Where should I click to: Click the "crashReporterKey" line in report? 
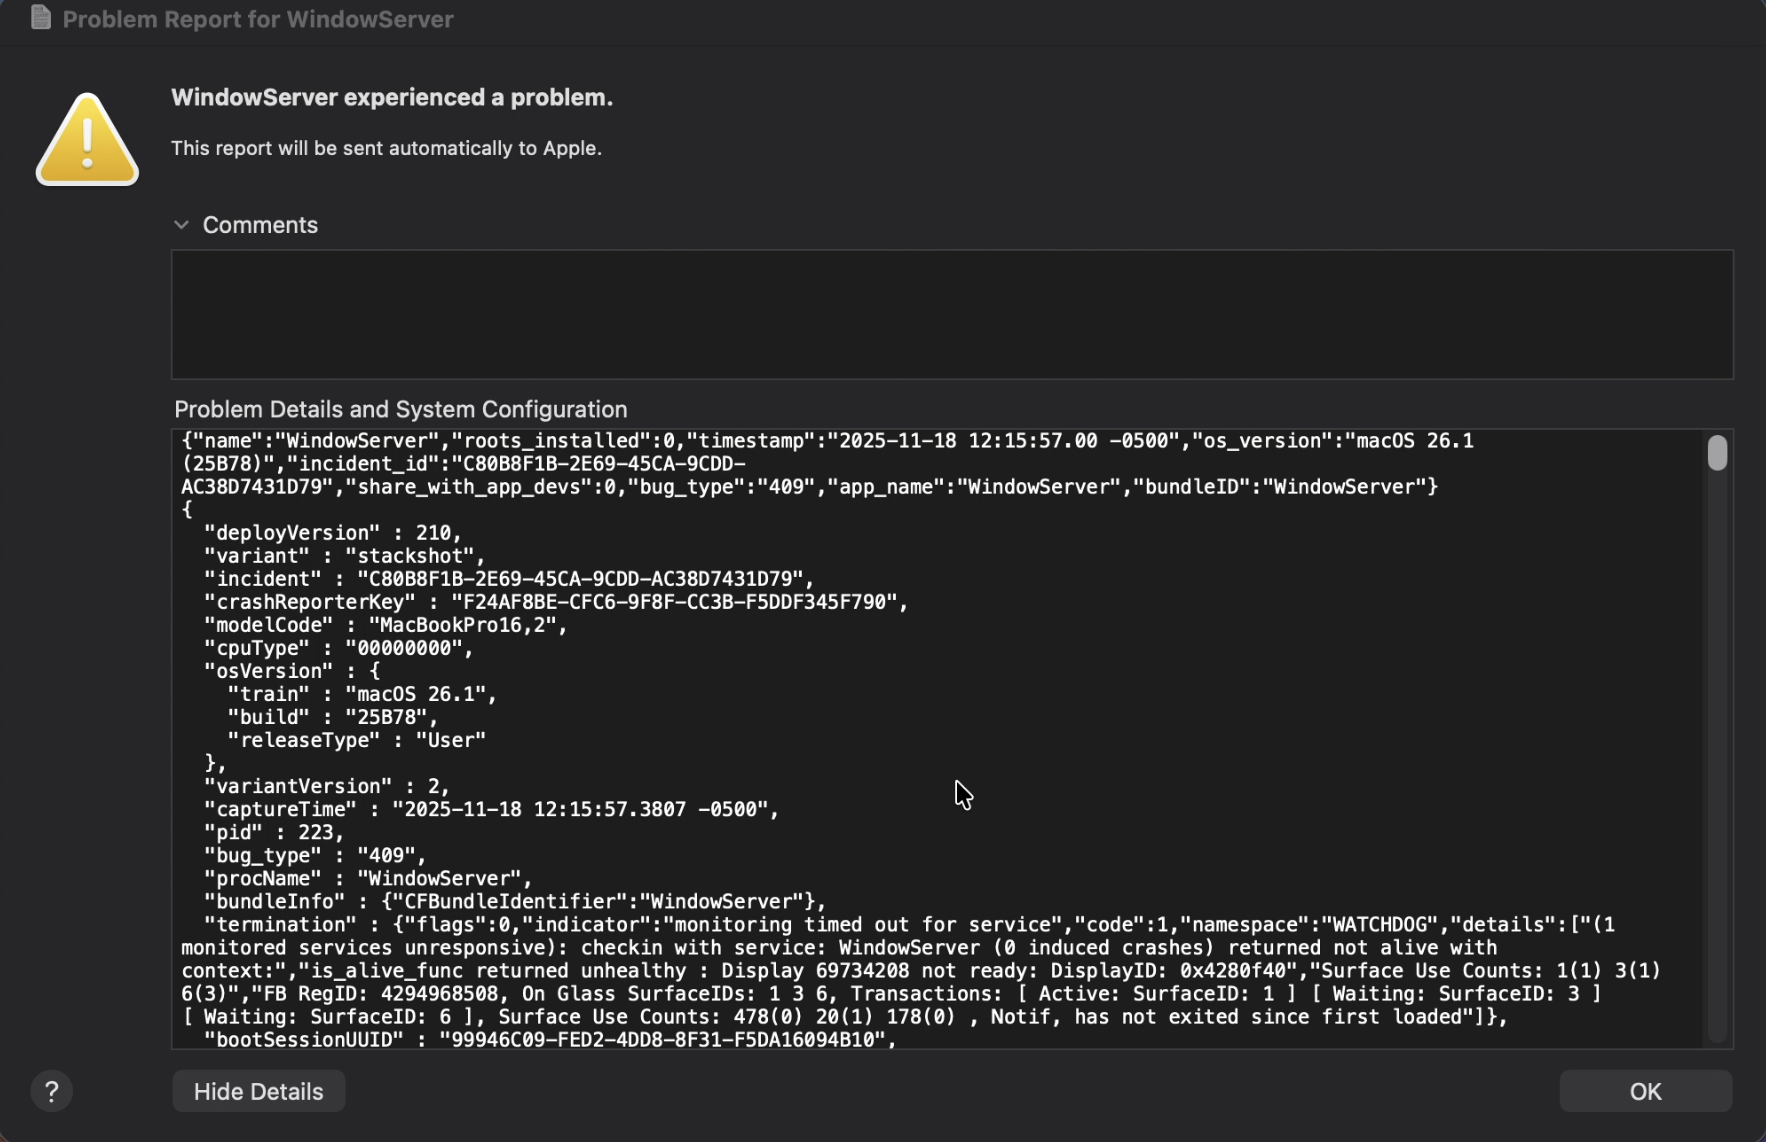555,602
